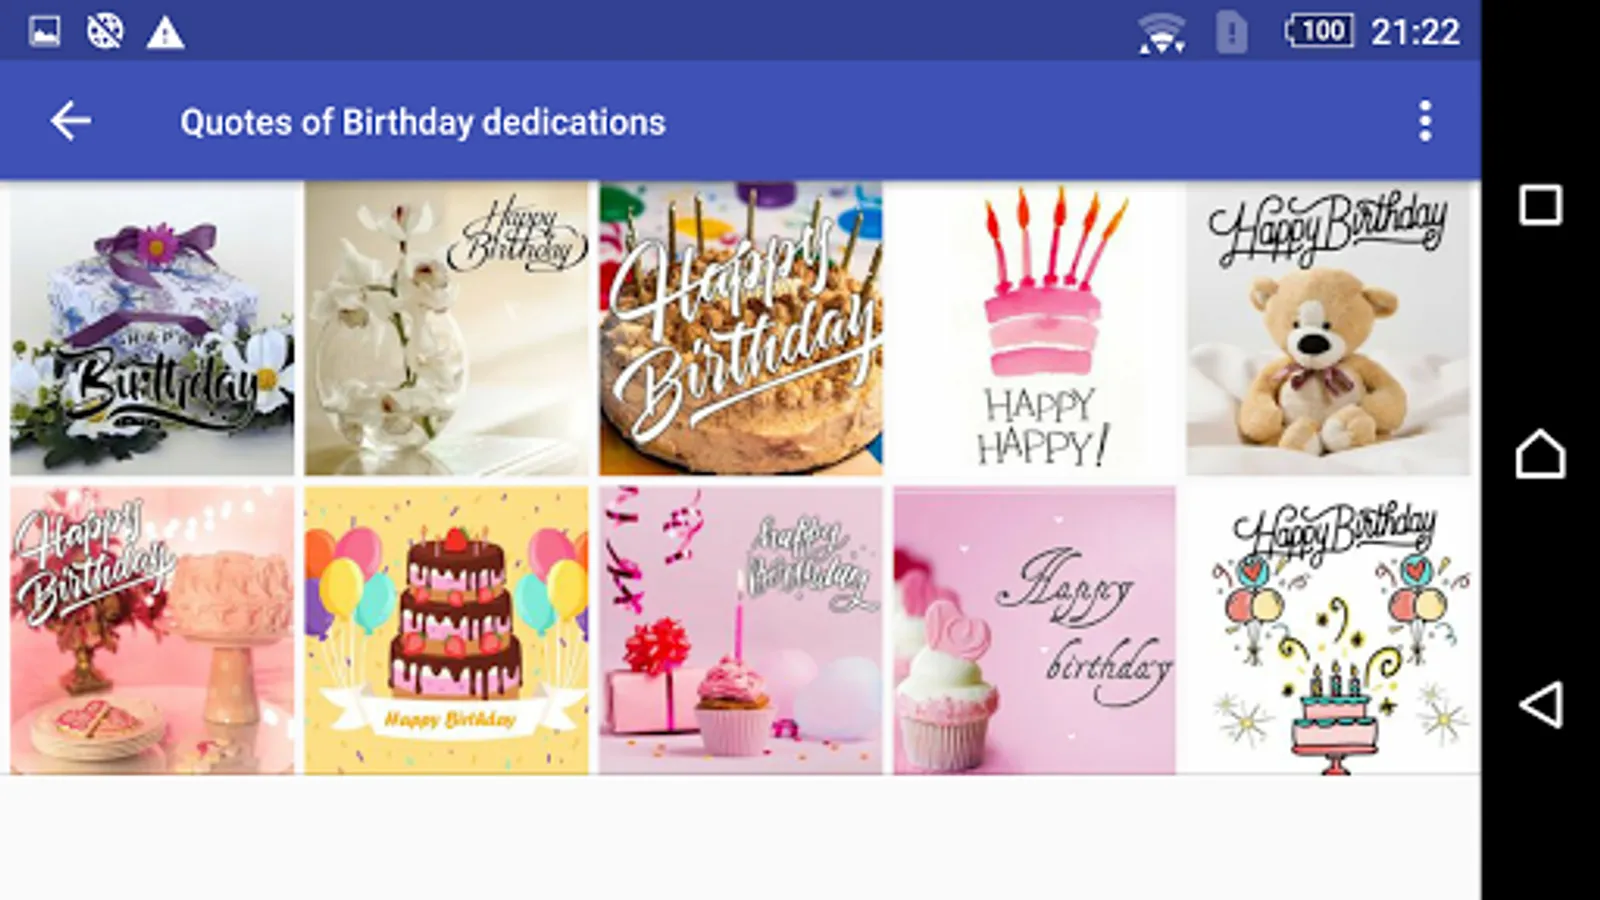The image size is (1600, 900).
Task: Tap the Android home button
Action: (1540, 454)
